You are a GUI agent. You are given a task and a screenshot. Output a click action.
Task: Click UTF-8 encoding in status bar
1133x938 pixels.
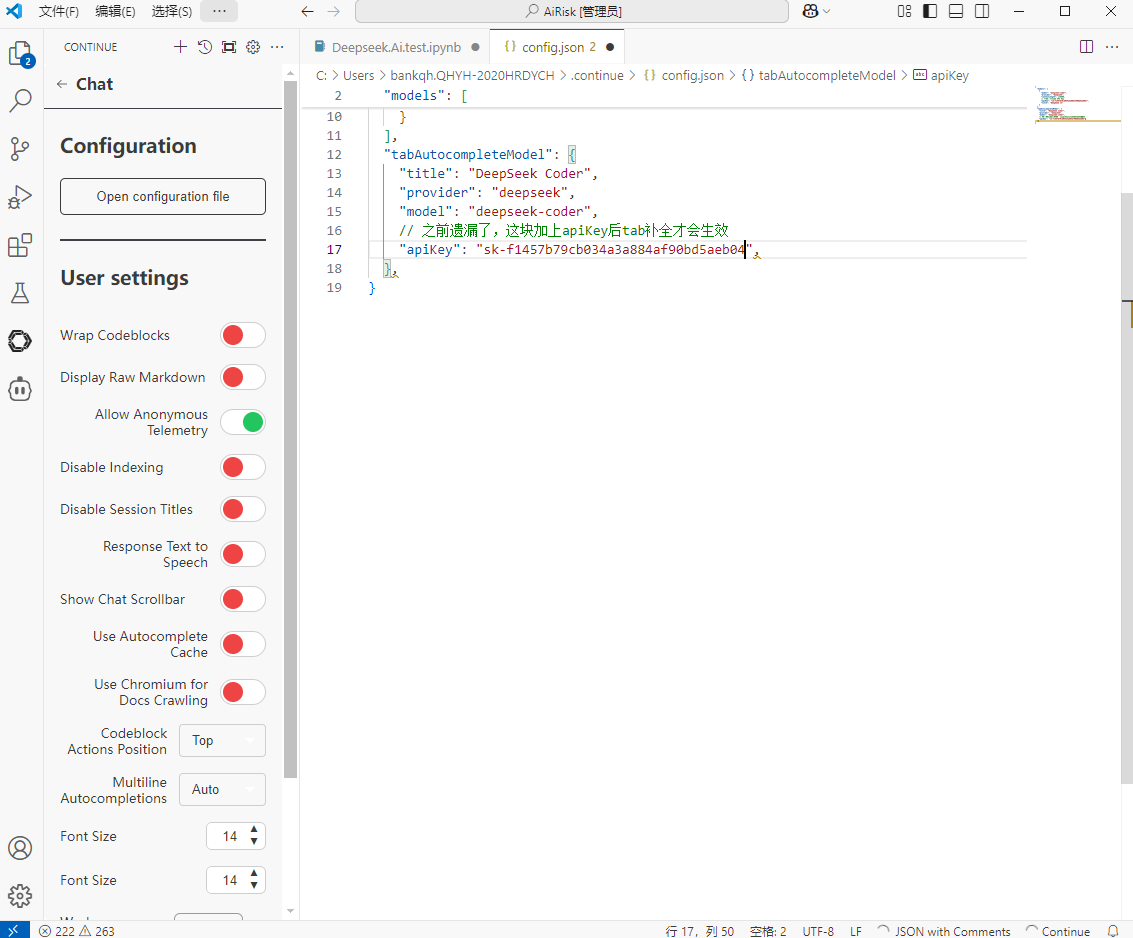(x=818, y=931)
